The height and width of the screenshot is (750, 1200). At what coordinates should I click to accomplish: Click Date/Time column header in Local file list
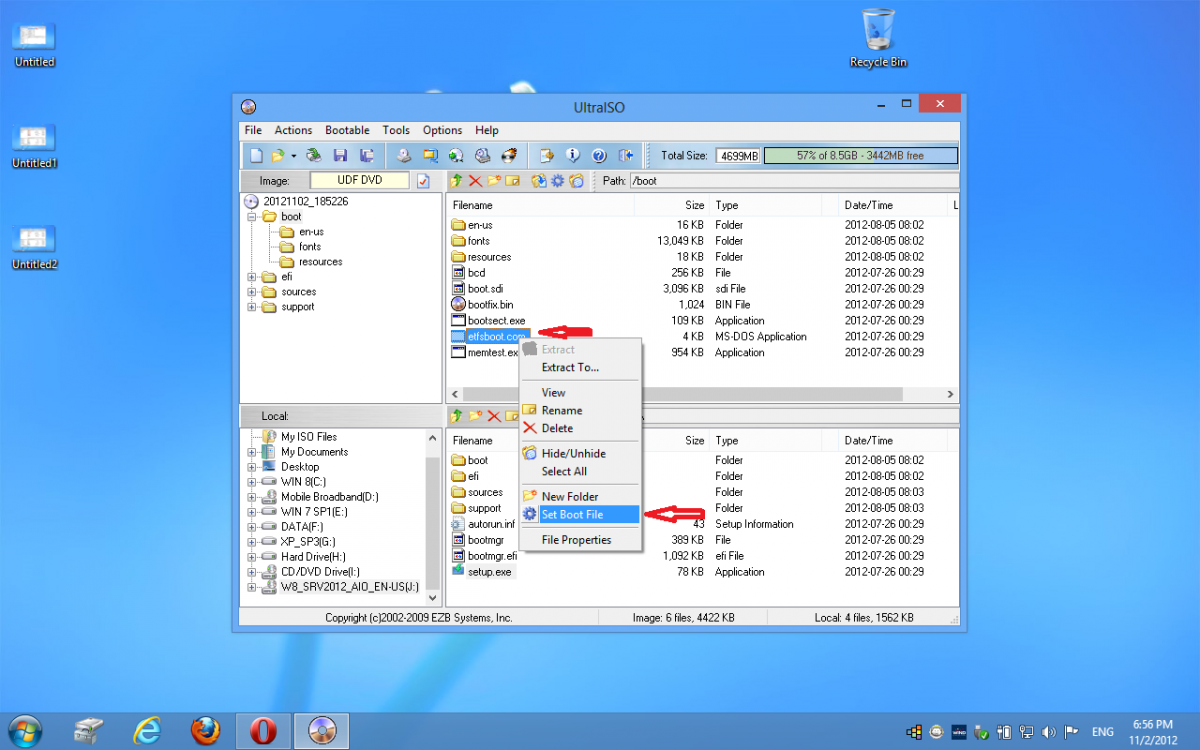click(894, 440)
